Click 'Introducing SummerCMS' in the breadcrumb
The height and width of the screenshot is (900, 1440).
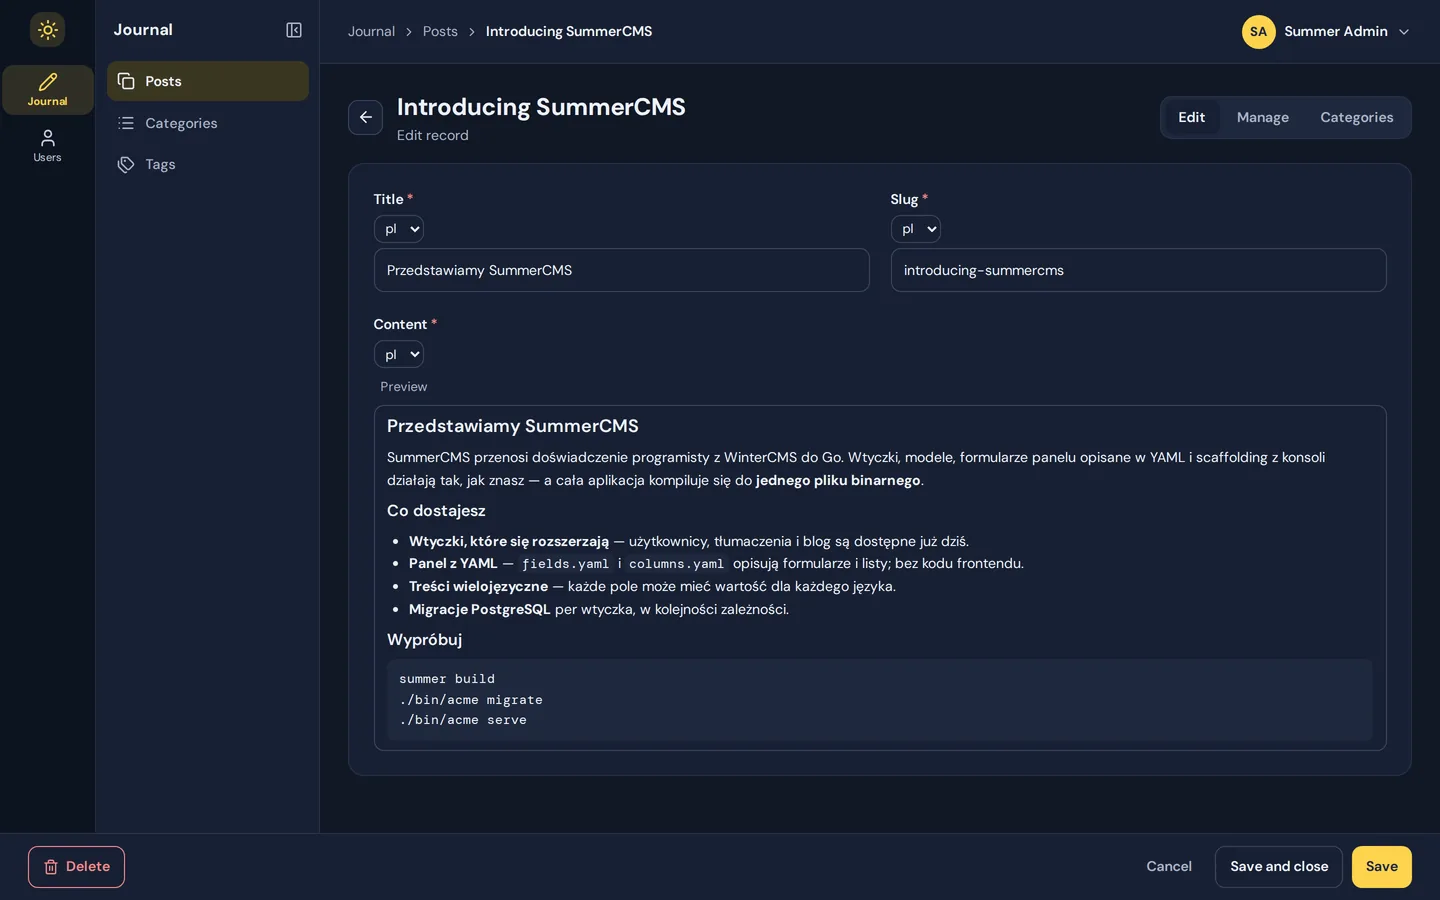(569, 31)
